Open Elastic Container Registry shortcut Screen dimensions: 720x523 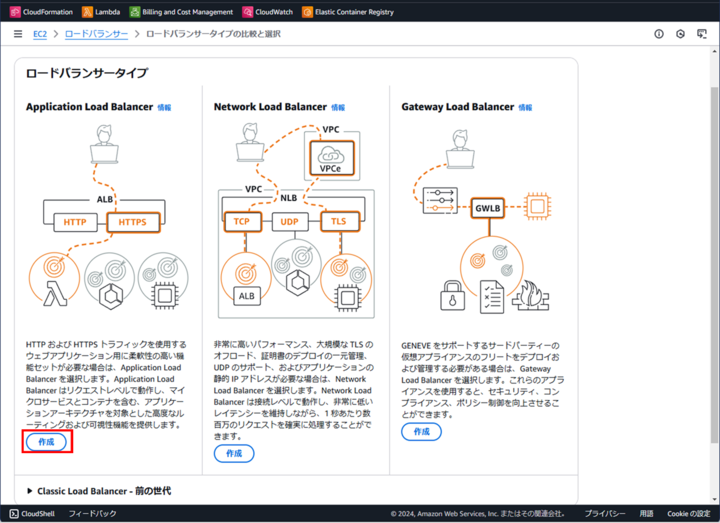point(348,12)
